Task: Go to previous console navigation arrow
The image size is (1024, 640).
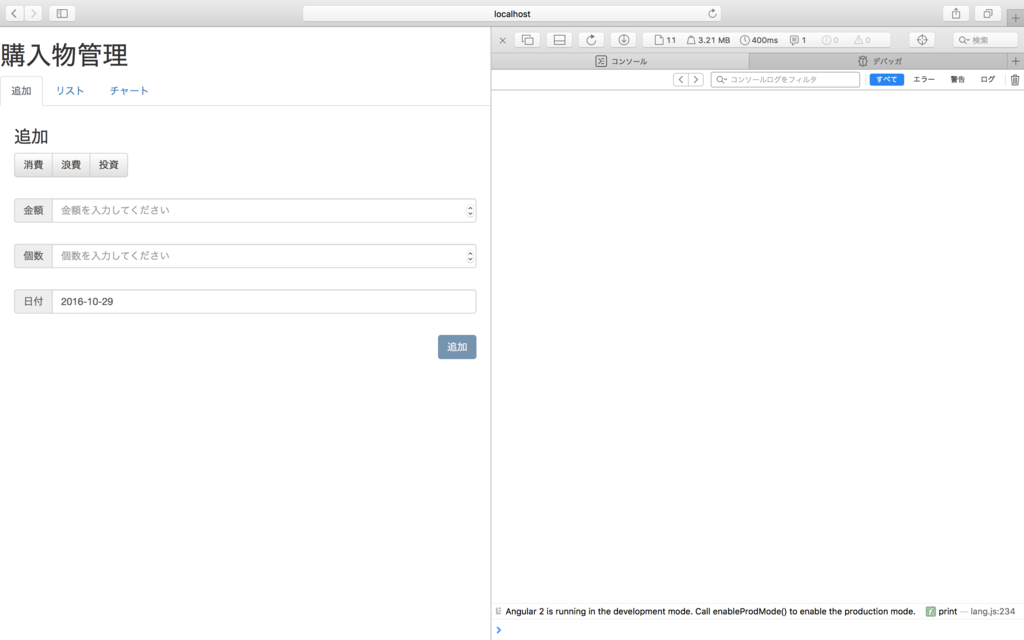Action: [x=680, y=79]
